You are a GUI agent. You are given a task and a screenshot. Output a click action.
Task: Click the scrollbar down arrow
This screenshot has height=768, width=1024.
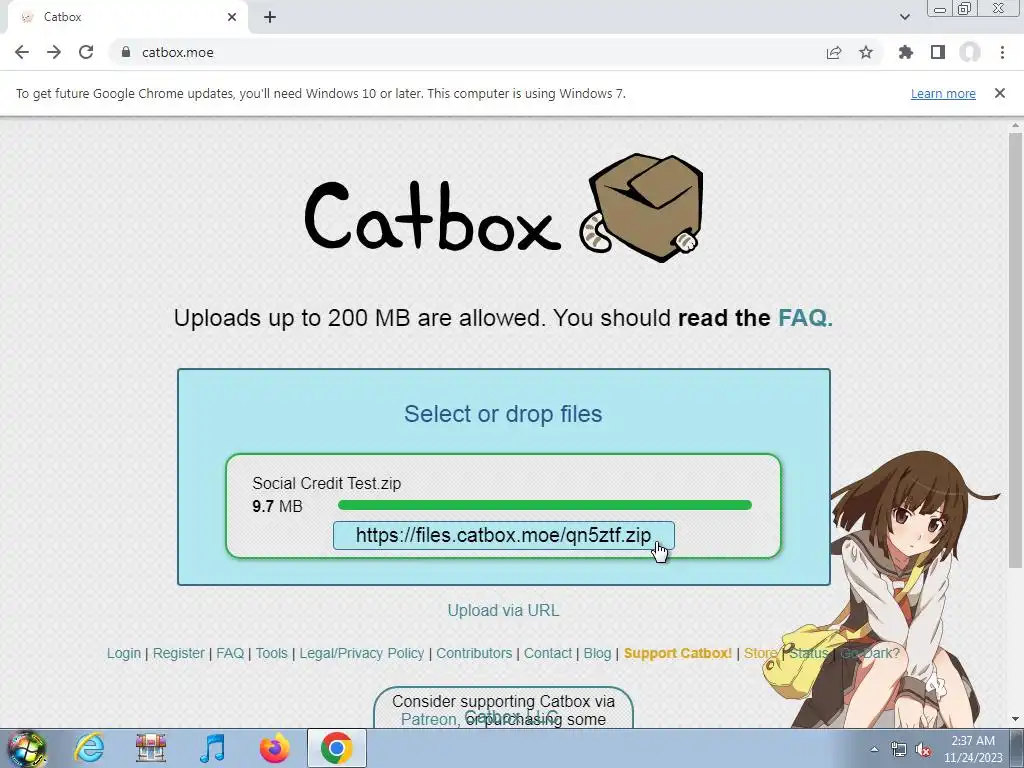coord(1015,720)
